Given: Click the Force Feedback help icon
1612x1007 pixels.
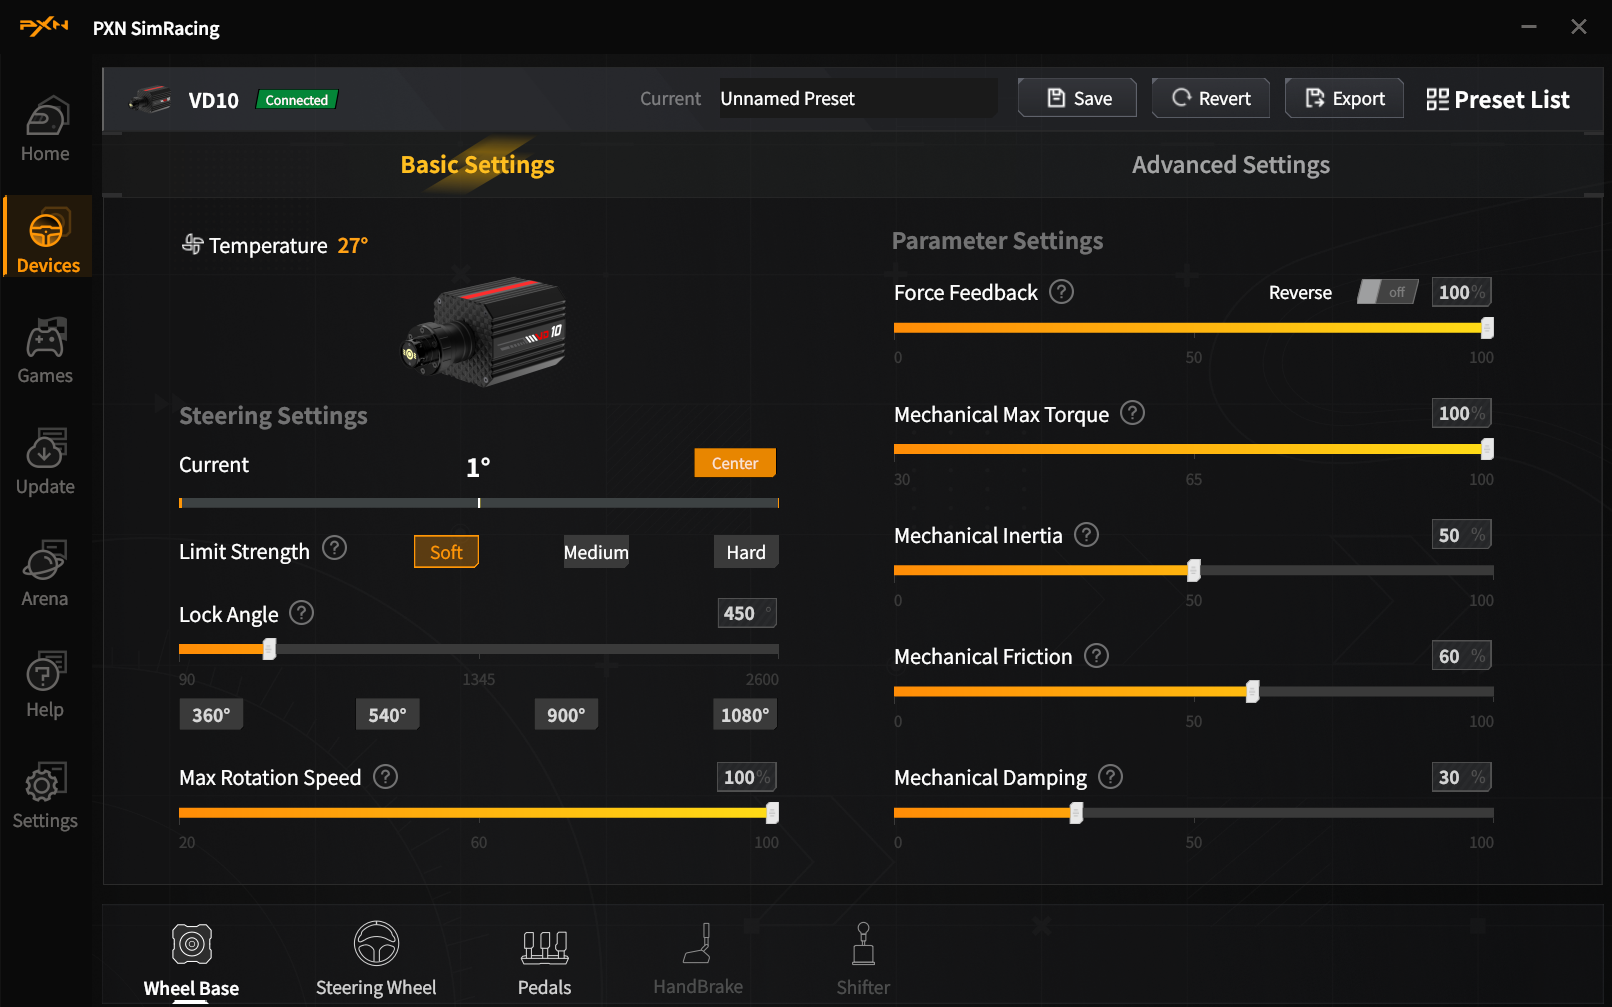Looking at the screenshot, I should click(1062, 292).
